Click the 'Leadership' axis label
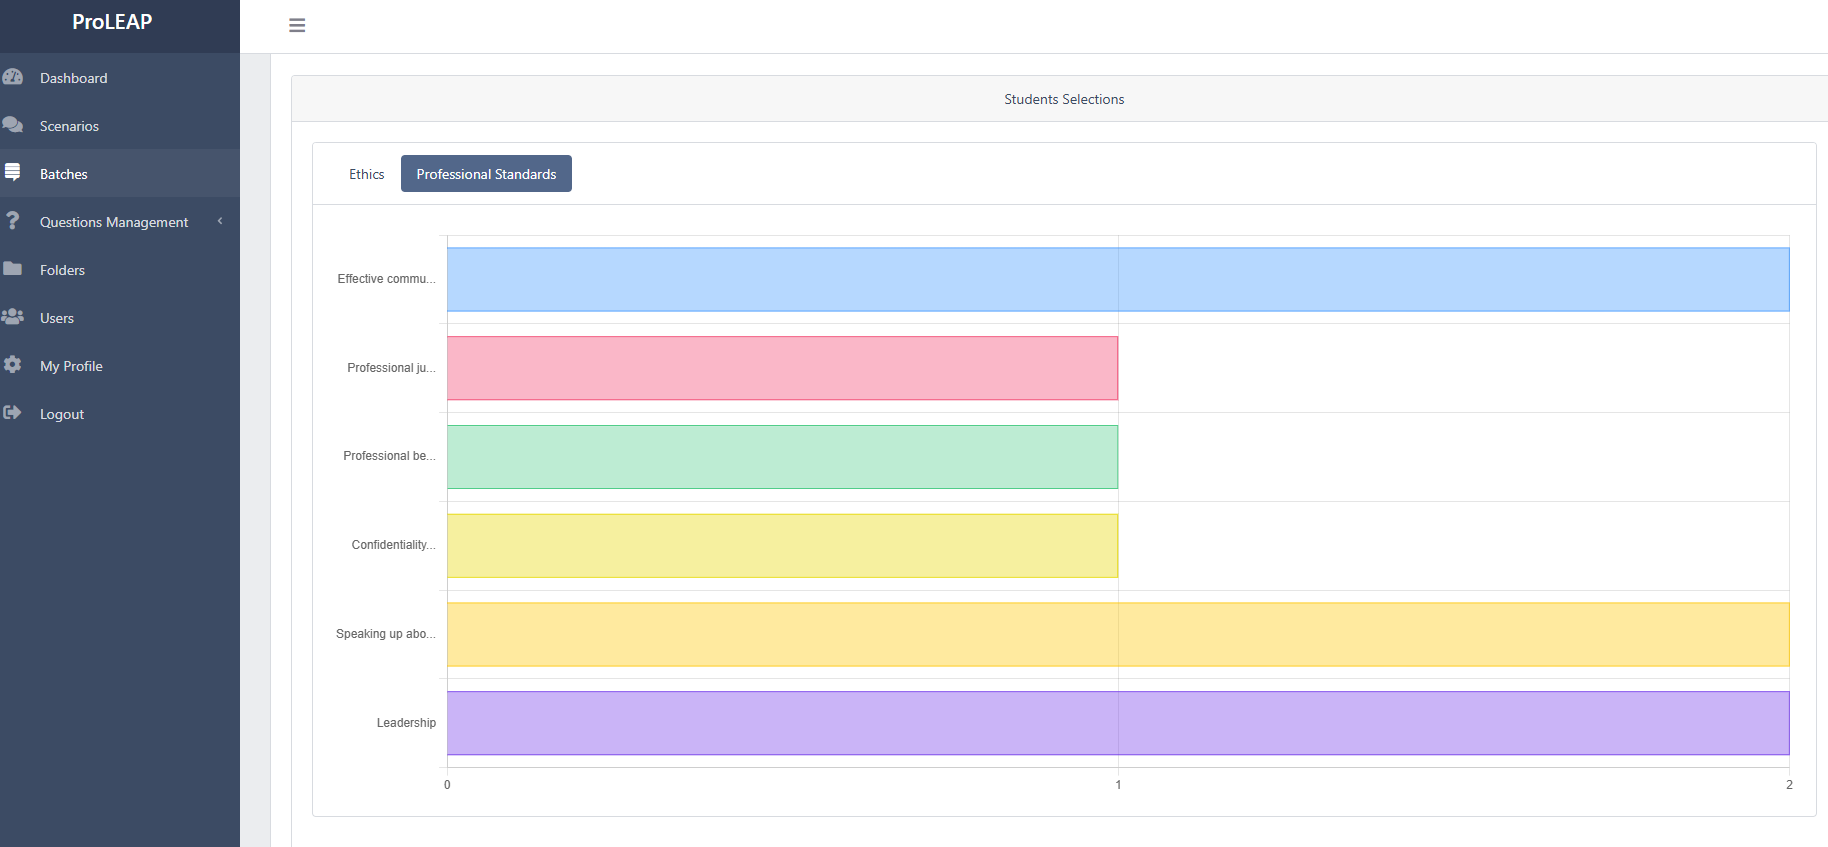The image size is (1828, 847). pos(406,723)
